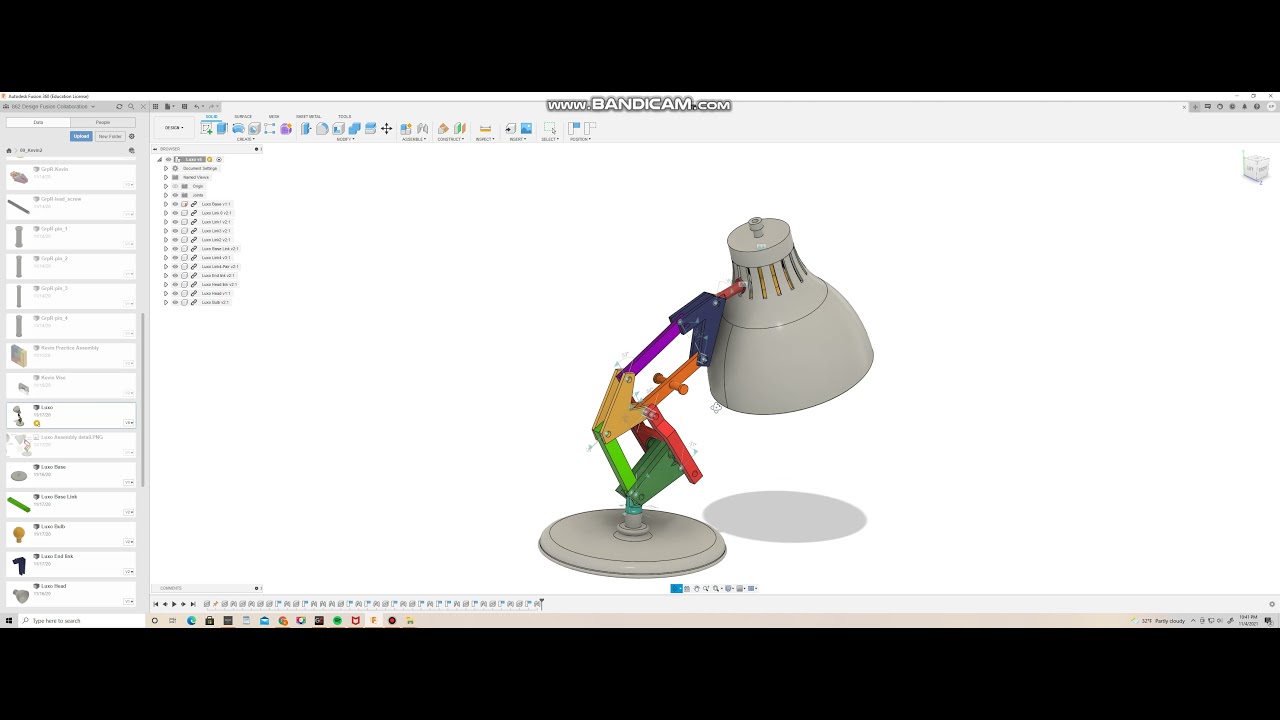Toggle visibility of Luxo End link v2:1
The height and width of the screenshot is (720, 1280).
[175, 275]
